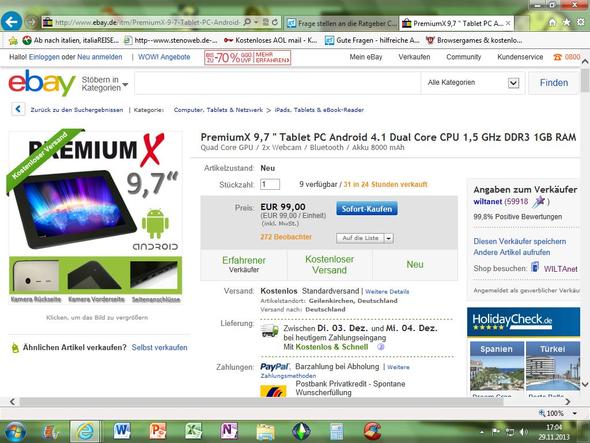Screen dimensions: 590x443
Task: Open the Community menu item
Action: click(464, 57)
